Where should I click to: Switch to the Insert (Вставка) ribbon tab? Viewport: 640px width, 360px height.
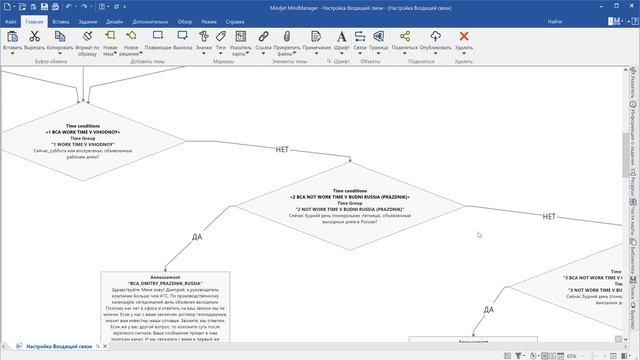pos(61,22)
